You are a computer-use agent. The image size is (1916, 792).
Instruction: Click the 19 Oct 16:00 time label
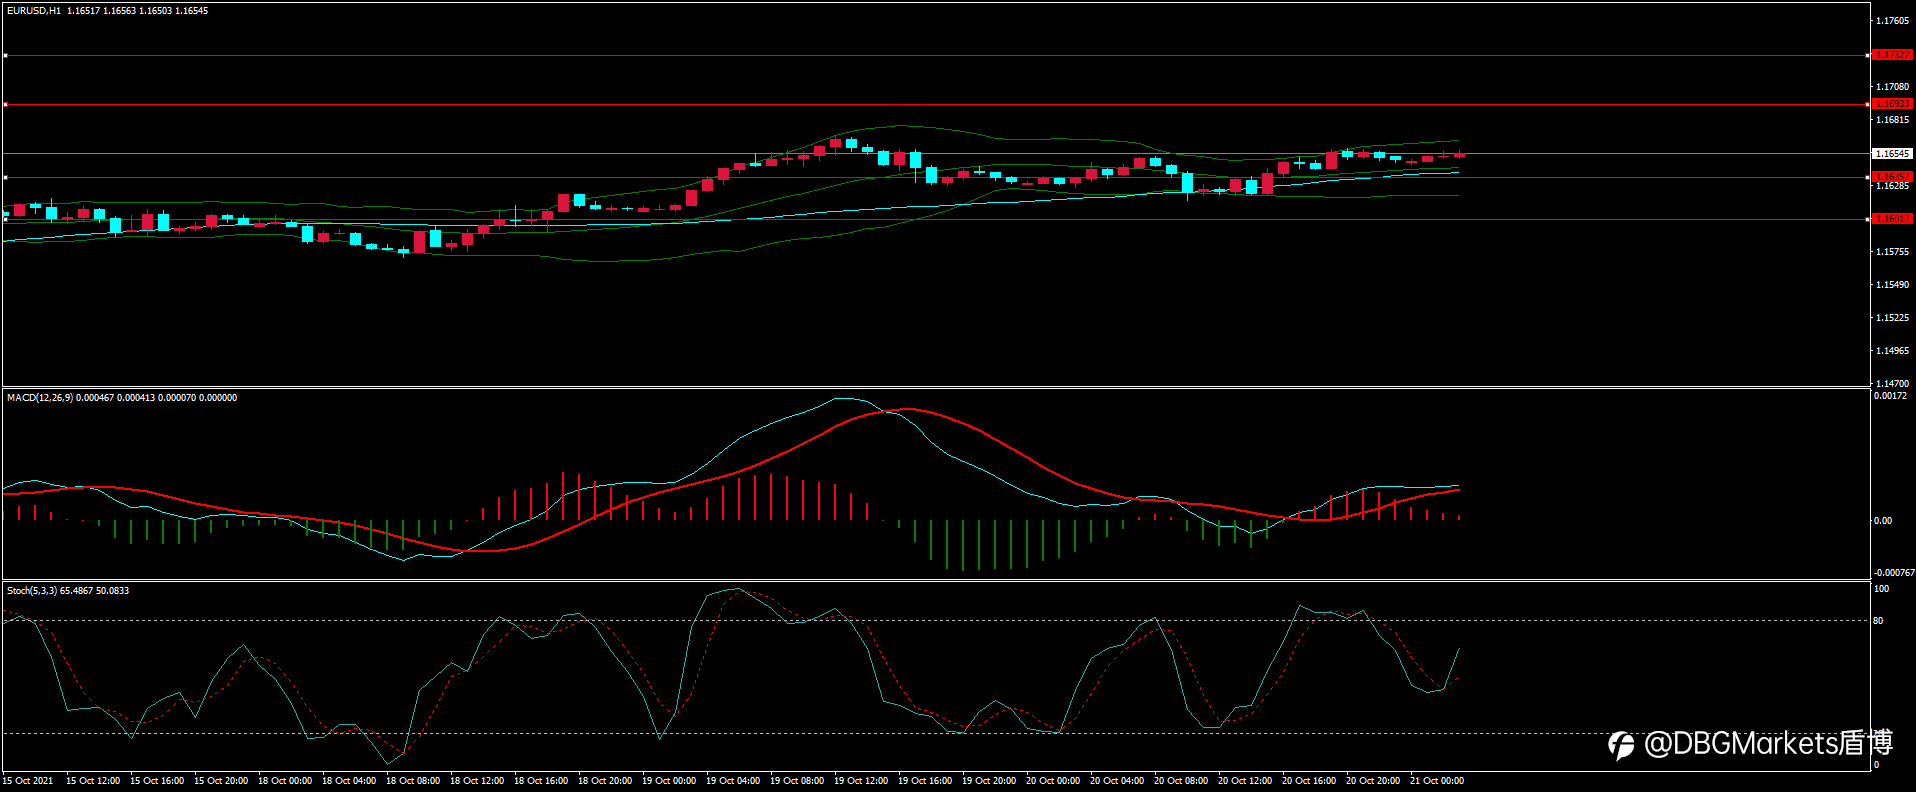925,781
